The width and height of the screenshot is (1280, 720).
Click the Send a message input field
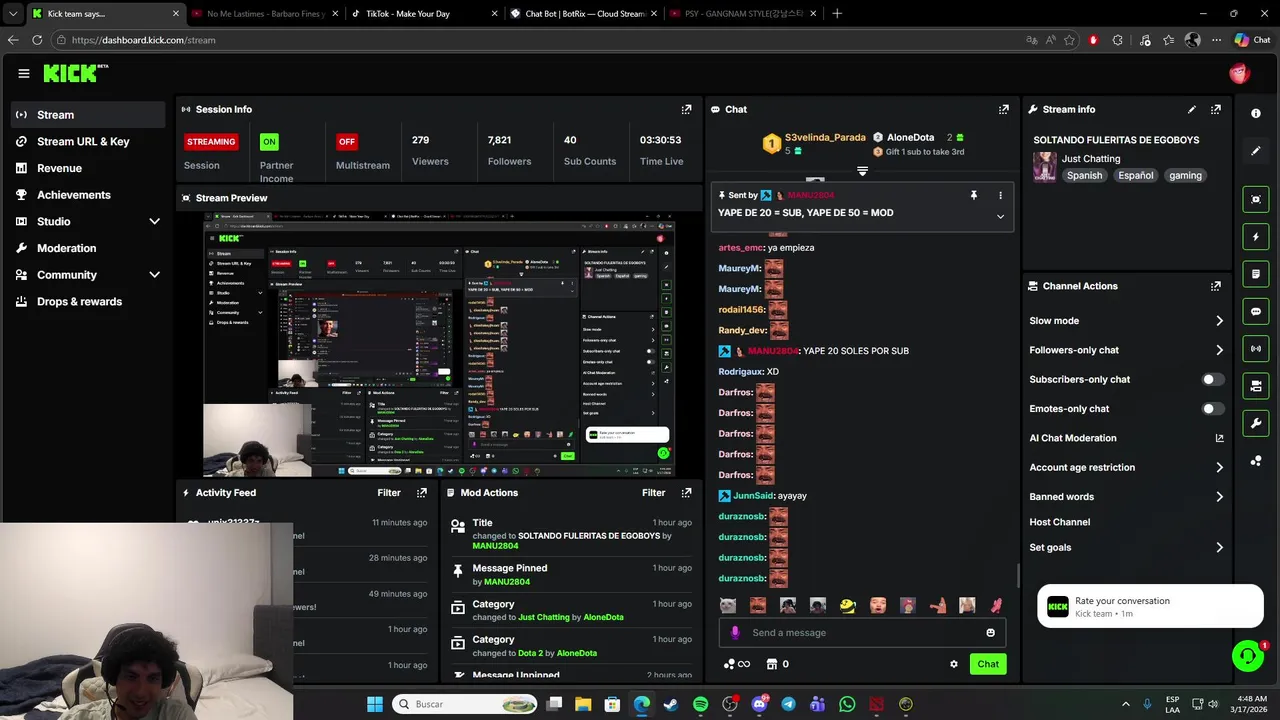click(862, 632)
